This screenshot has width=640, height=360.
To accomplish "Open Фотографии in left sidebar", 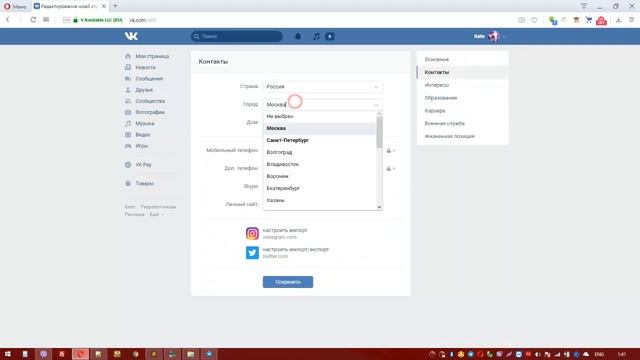I will [150, 112].
